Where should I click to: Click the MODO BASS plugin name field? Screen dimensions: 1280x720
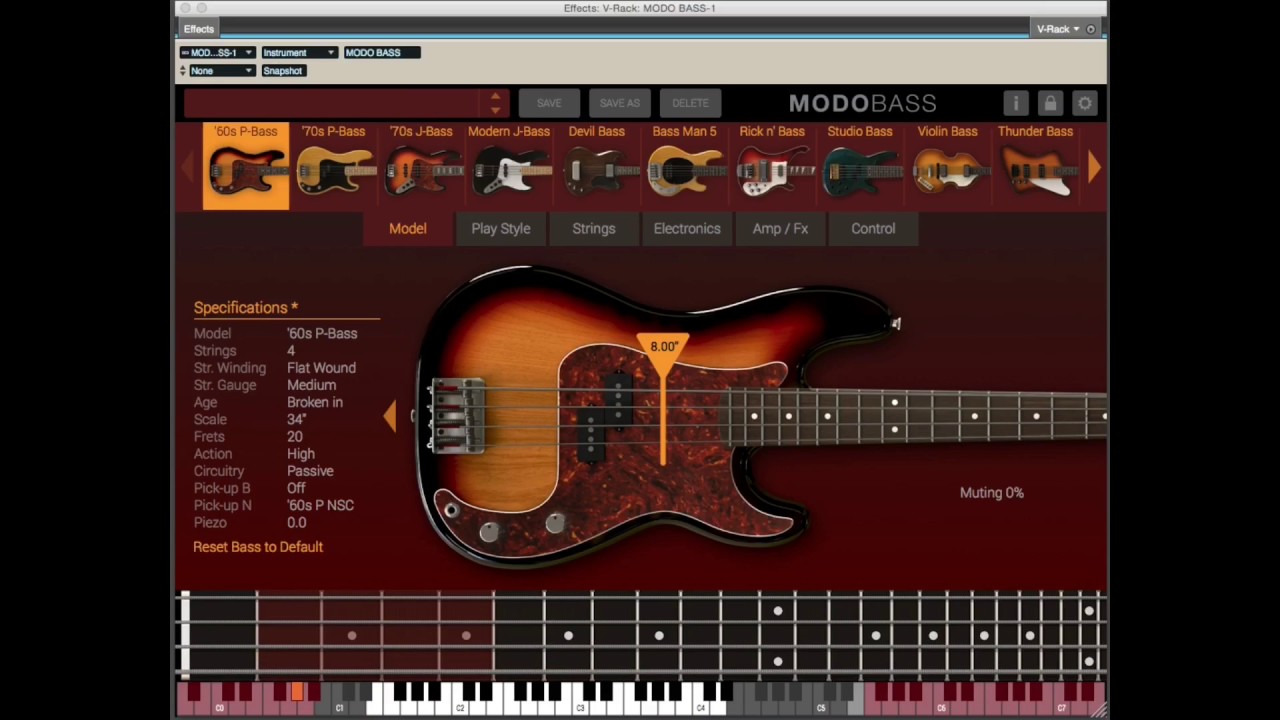(382, 53)
